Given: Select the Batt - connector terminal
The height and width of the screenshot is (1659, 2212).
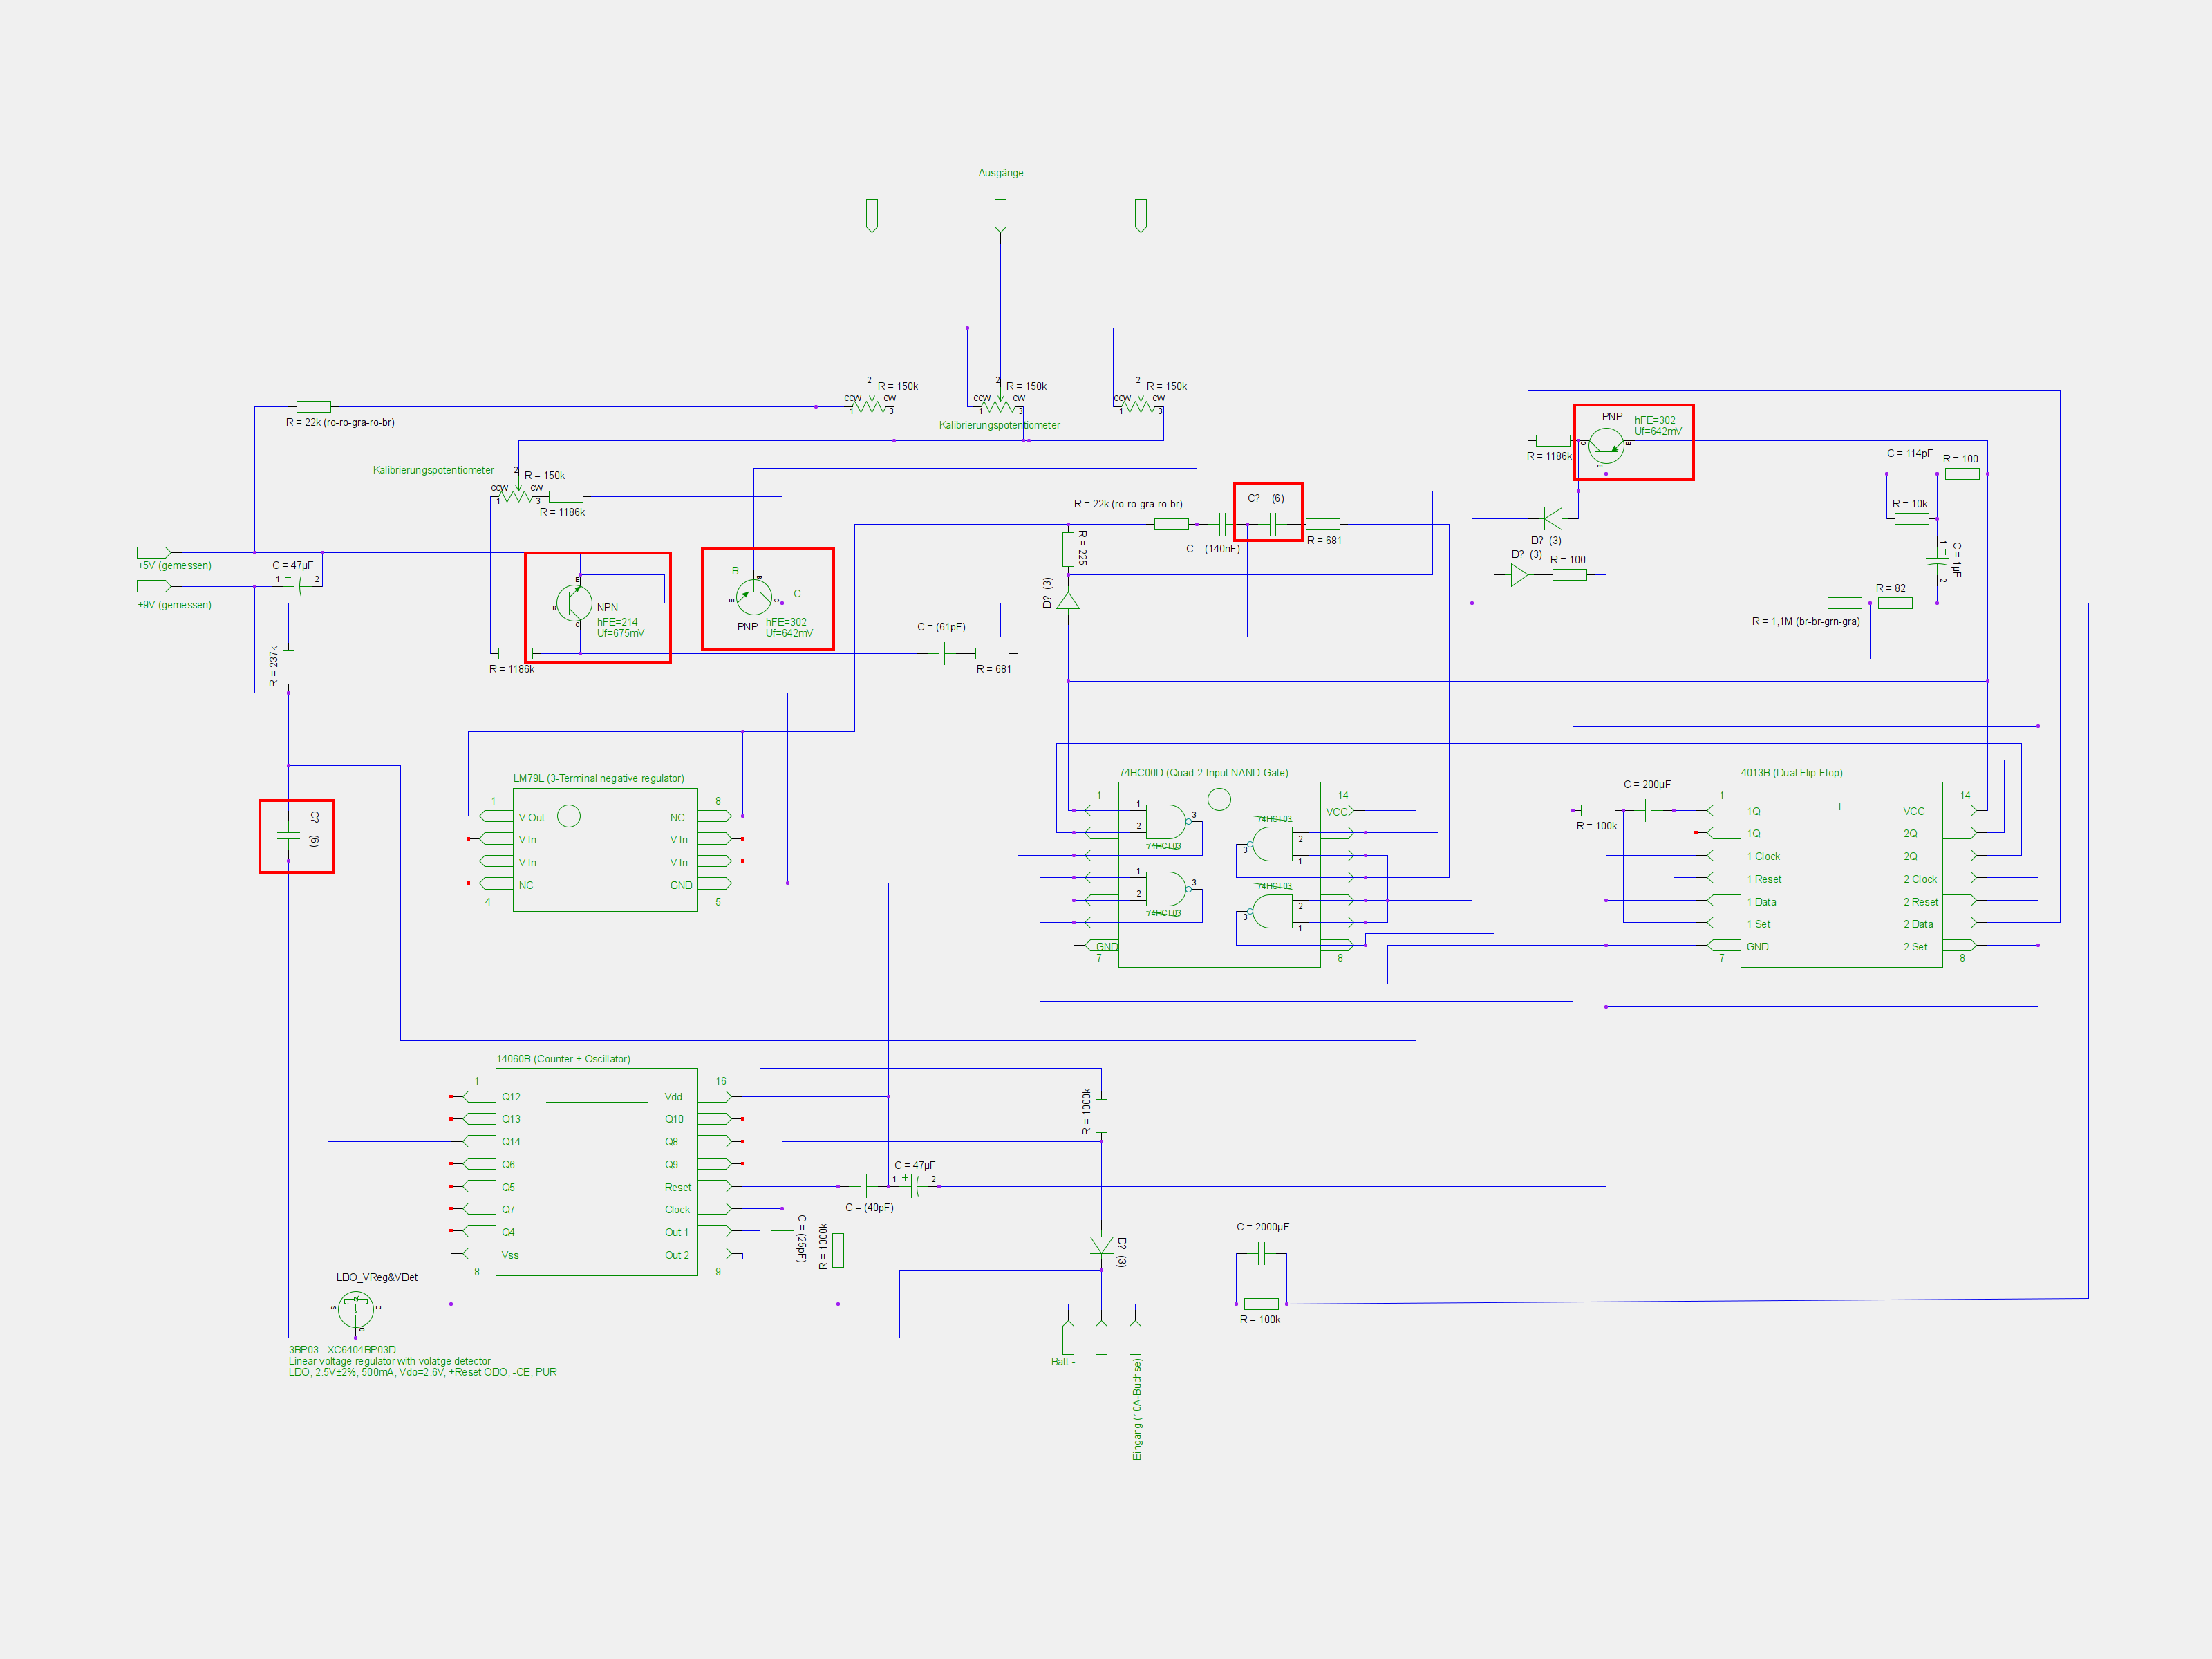Looking at the screenshot, I should click(1068, 1338).
